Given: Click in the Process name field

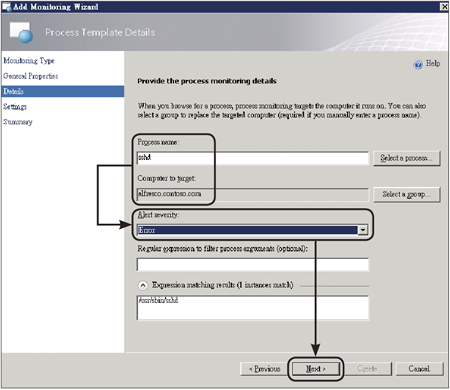Looking at the screenshot, I should click(253, 158).
